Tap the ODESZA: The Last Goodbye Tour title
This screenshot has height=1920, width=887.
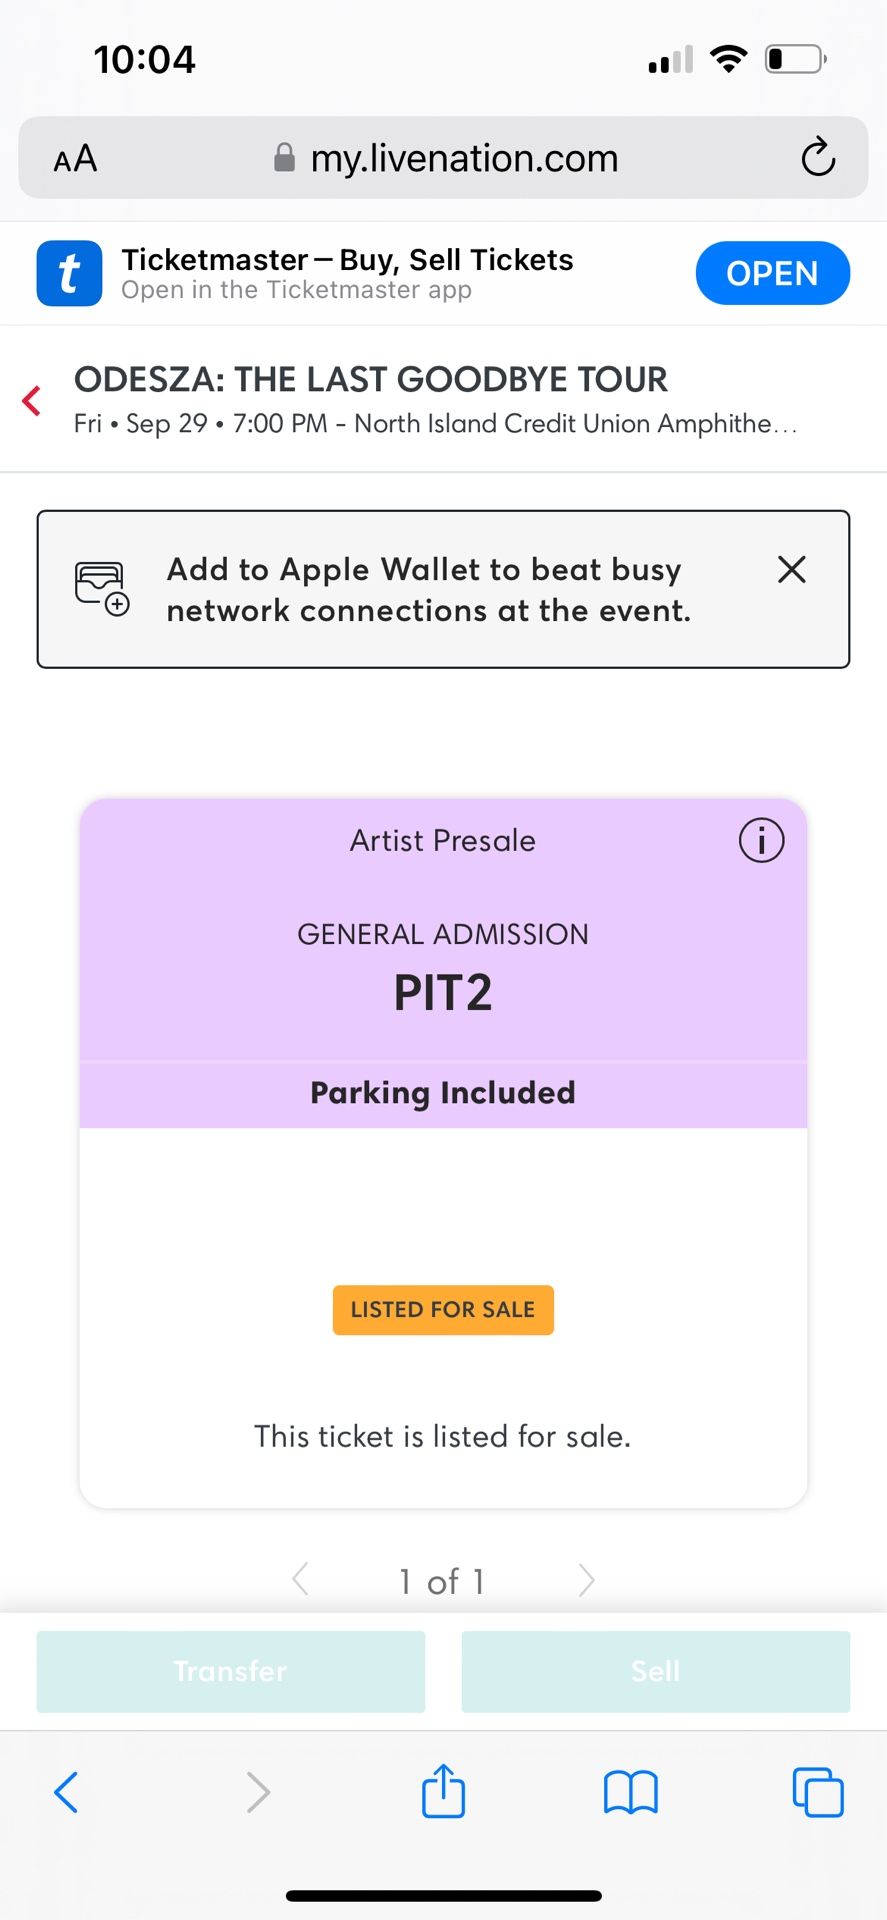[x=370, y=380]
